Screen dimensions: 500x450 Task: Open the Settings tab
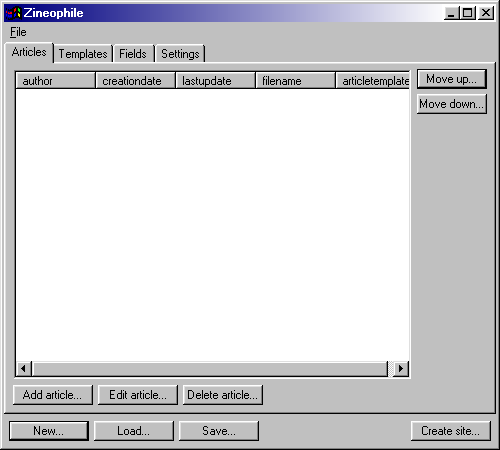(x=180, y=54)
